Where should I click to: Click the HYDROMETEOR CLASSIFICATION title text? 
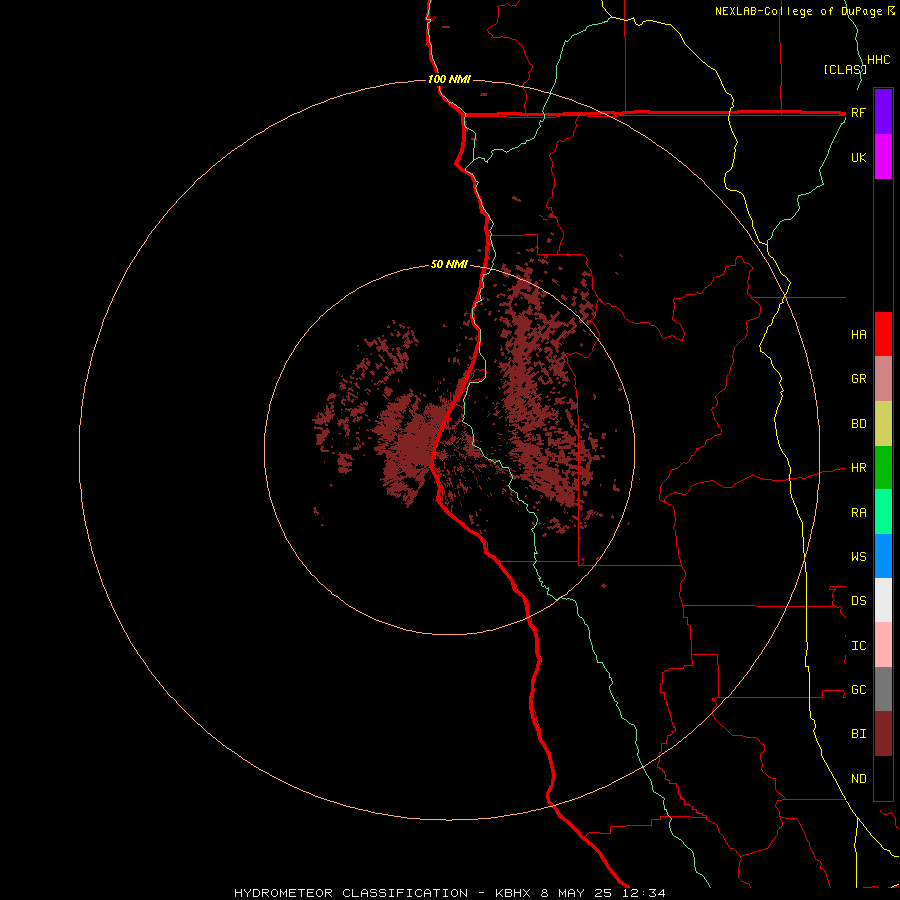coord(351,893)
